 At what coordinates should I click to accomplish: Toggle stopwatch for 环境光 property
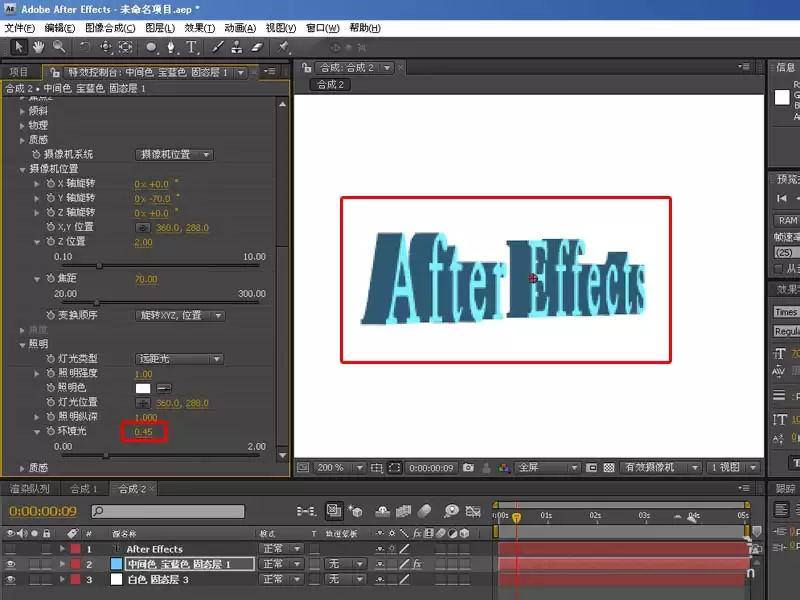pos(51,431)
